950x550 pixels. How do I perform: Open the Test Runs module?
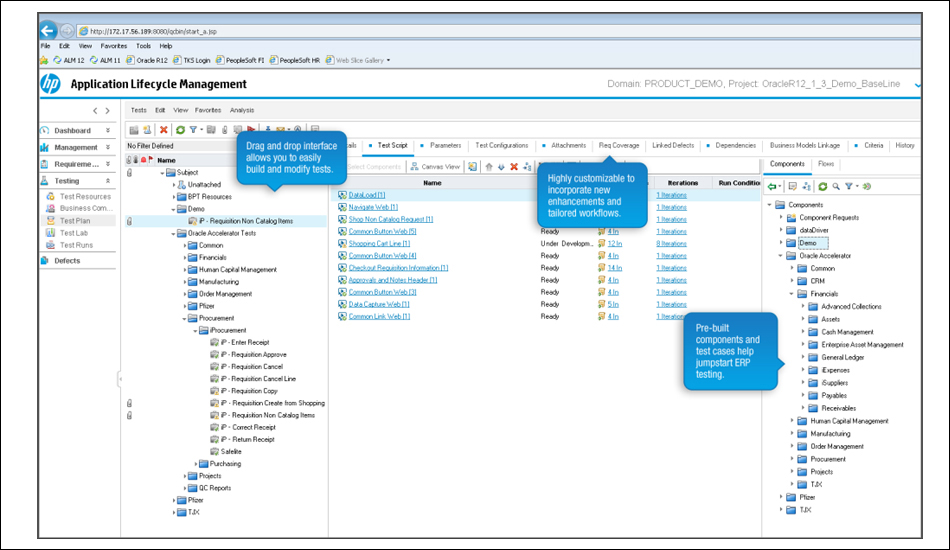pyautogui.click(x=76, y=245)
